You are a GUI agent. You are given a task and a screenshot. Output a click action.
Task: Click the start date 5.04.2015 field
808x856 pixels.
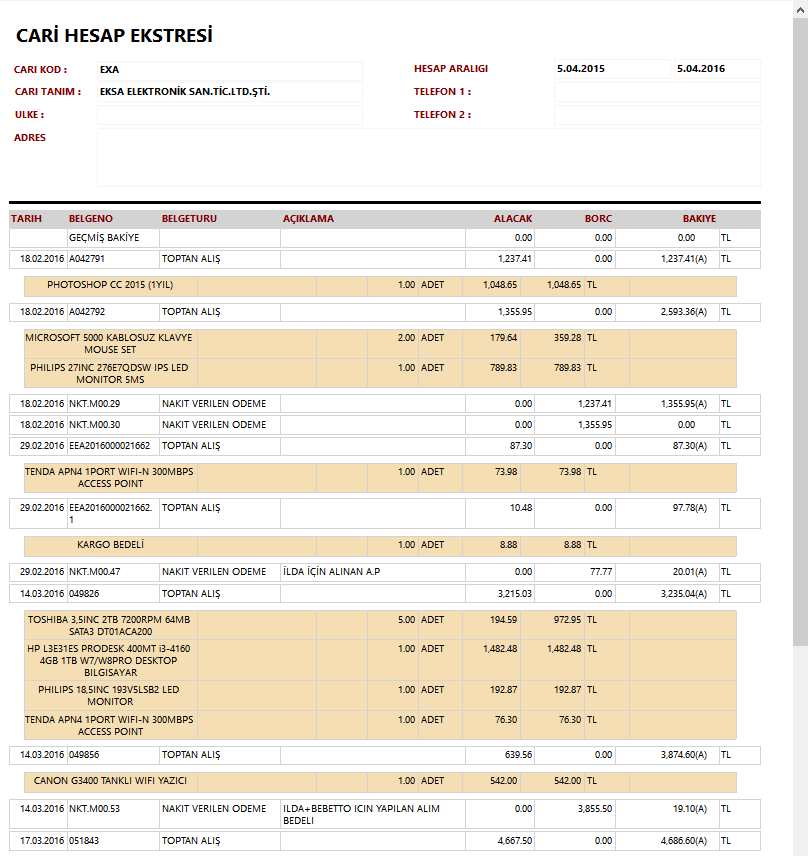click(611, 70)
